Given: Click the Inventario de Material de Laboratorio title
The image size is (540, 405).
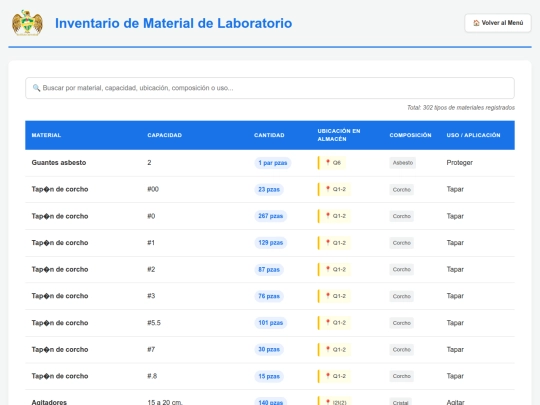Looking at the screenshot, I should click(x=174, y=23).
